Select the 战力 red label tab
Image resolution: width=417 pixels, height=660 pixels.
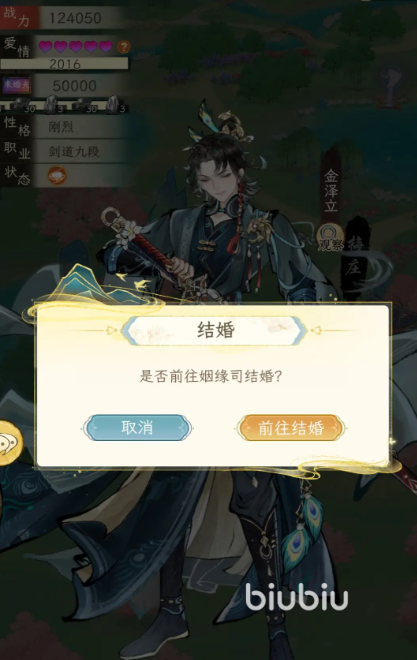tap(19, 16)
